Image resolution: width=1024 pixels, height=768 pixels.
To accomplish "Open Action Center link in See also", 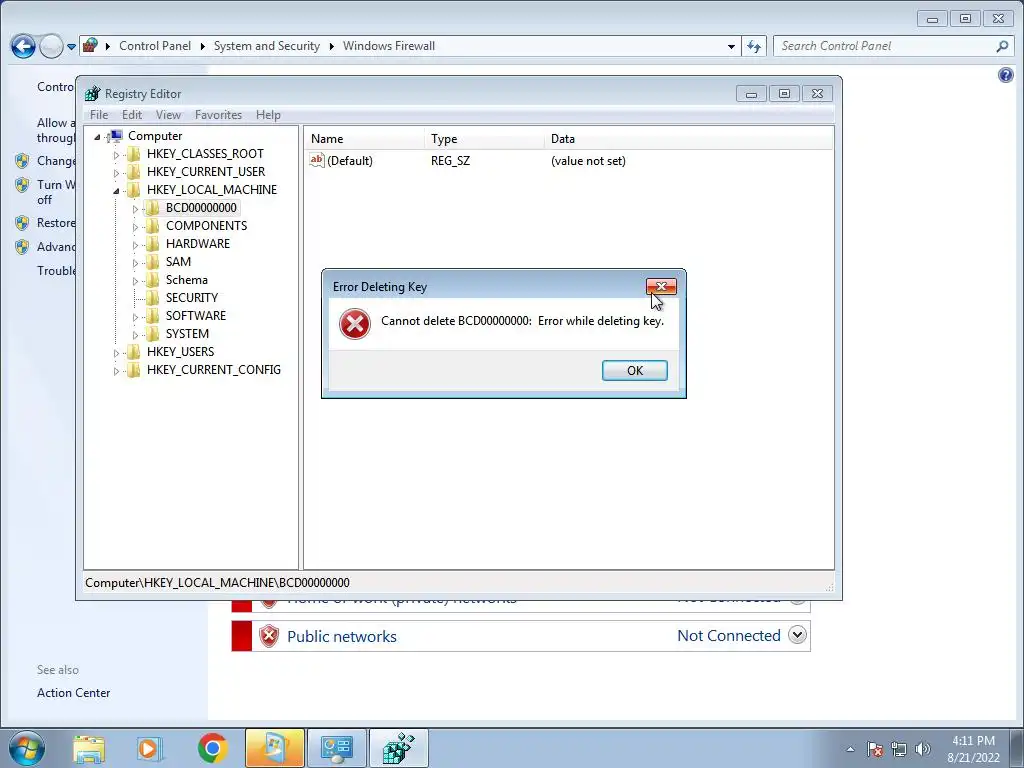I will tap(73, 693).
